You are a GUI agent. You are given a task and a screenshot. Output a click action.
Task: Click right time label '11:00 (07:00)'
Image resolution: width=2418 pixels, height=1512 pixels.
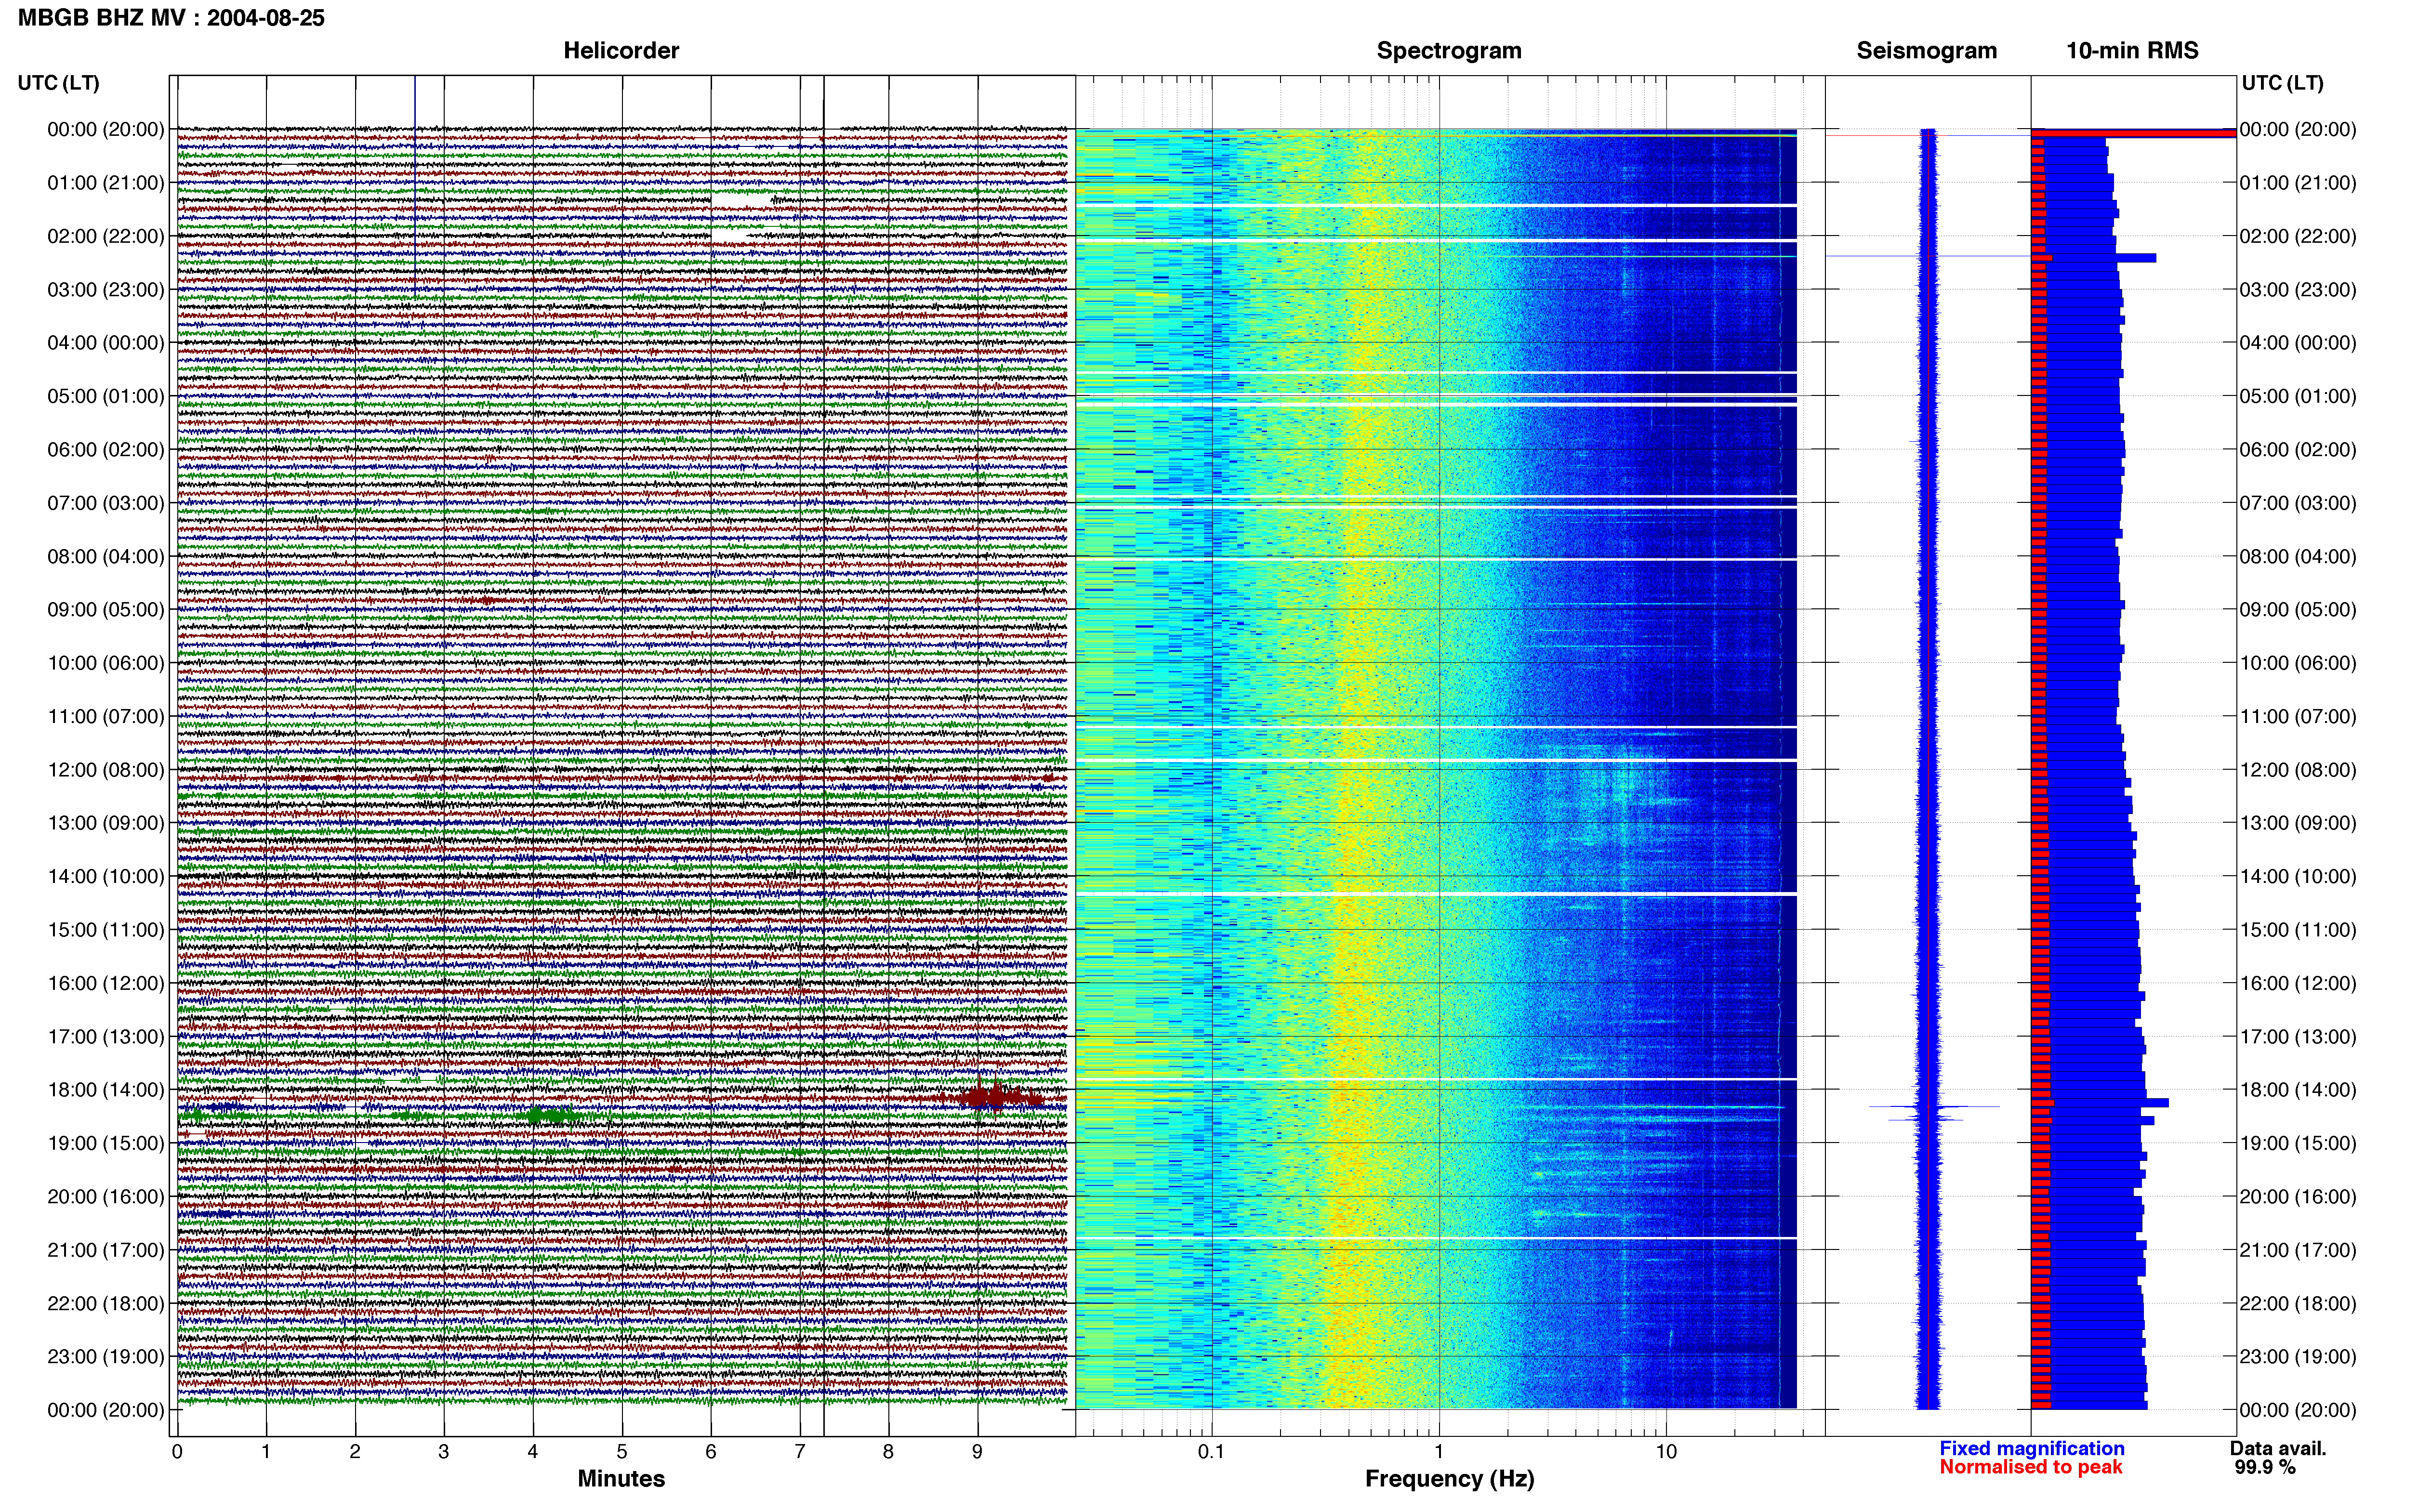2298,717
